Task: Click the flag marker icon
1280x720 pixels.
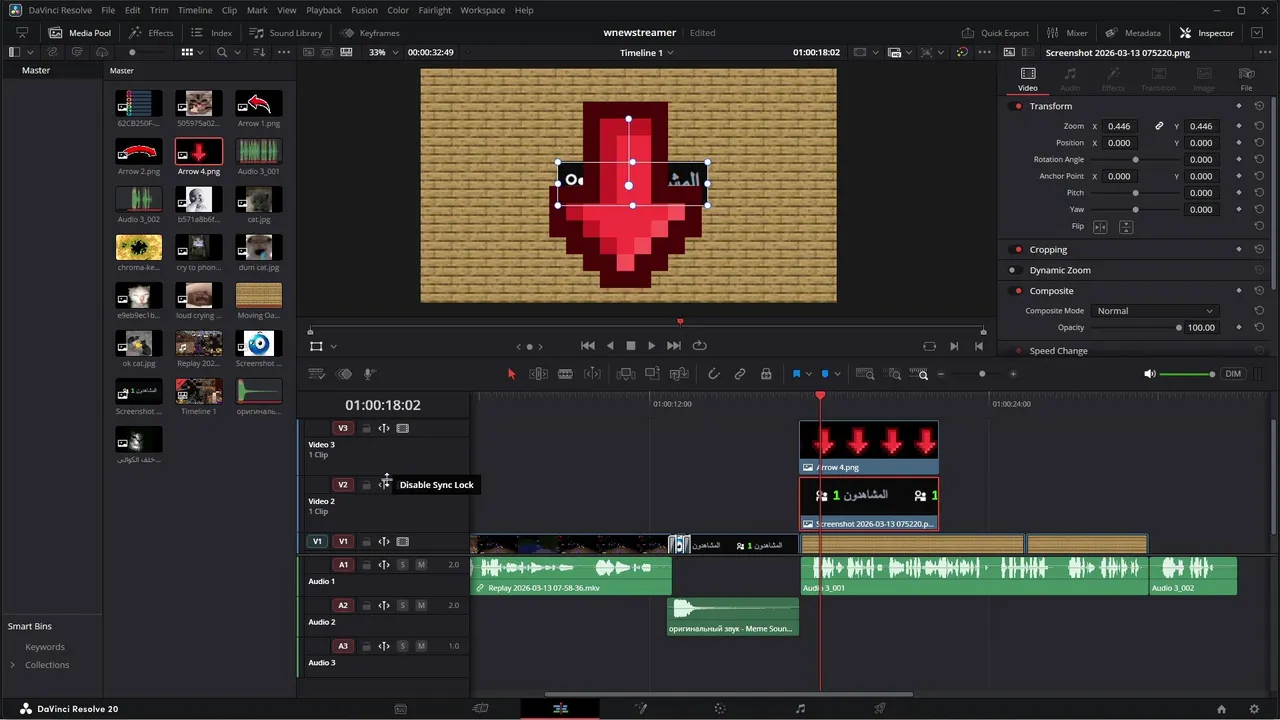Action: click(796, 374)
